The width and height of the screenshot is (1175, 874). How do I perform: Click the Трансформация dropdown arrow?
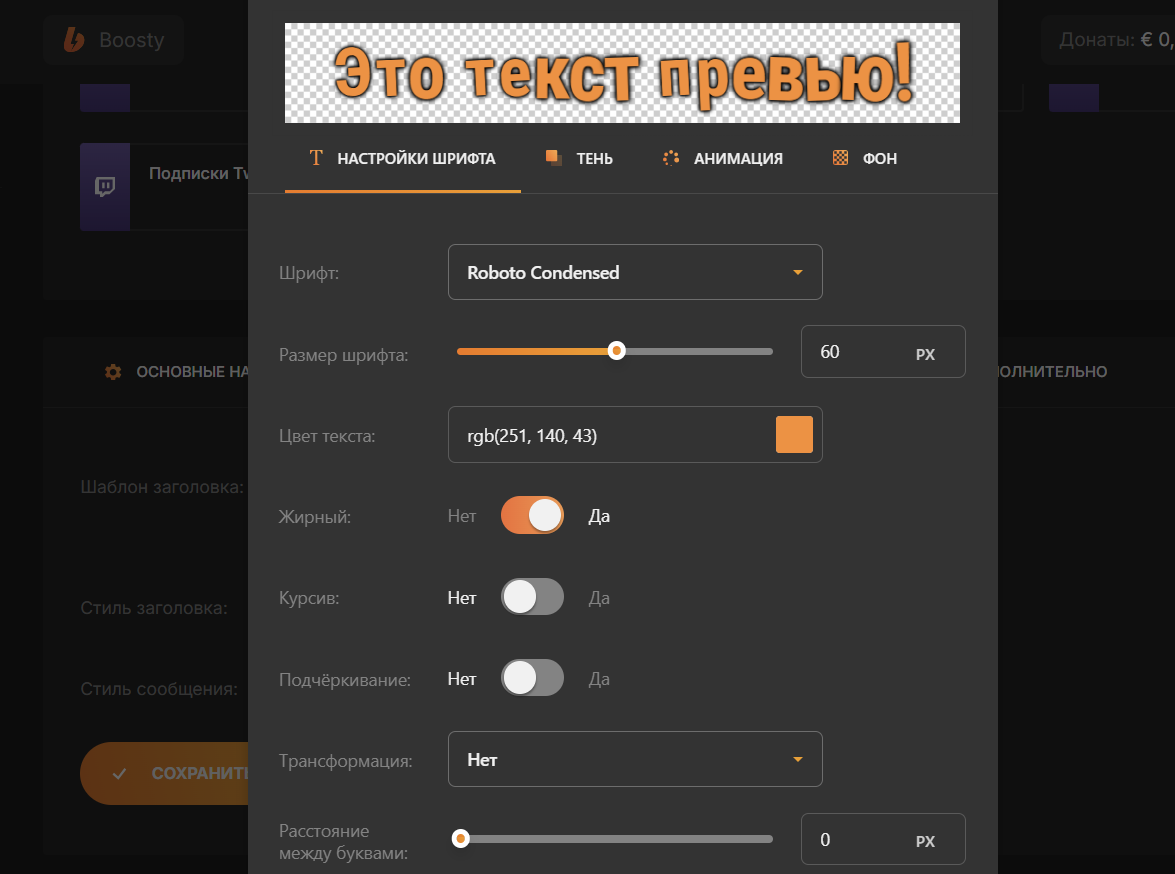click(797, 759)
